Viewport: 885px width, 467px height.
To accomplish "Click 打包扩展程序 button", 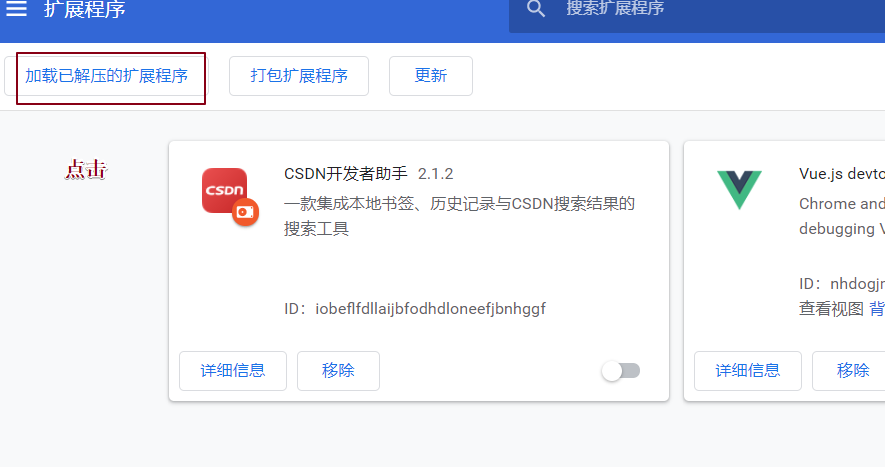I will (299, 76).
